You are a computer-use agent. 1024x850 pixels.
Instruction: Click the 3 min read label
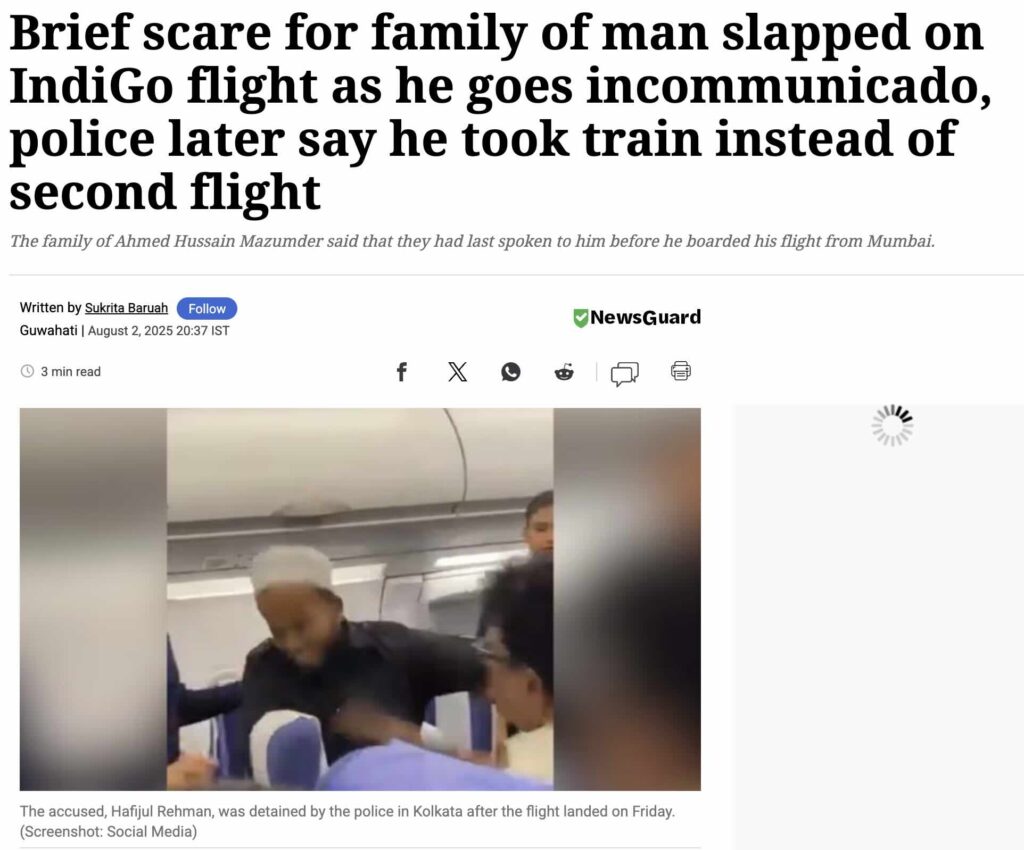[71, 371]
